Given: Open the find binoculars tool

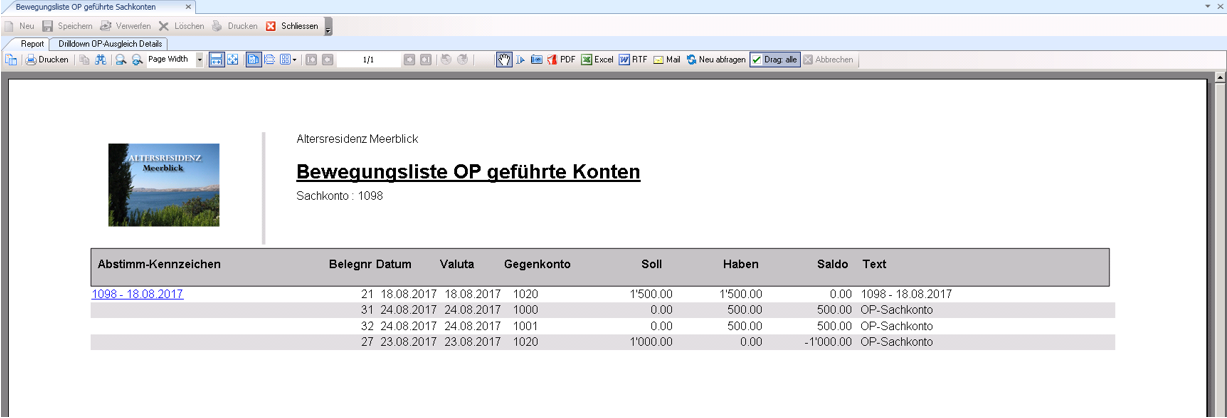Looking at the screenshot, I should (x=101, y=60).
